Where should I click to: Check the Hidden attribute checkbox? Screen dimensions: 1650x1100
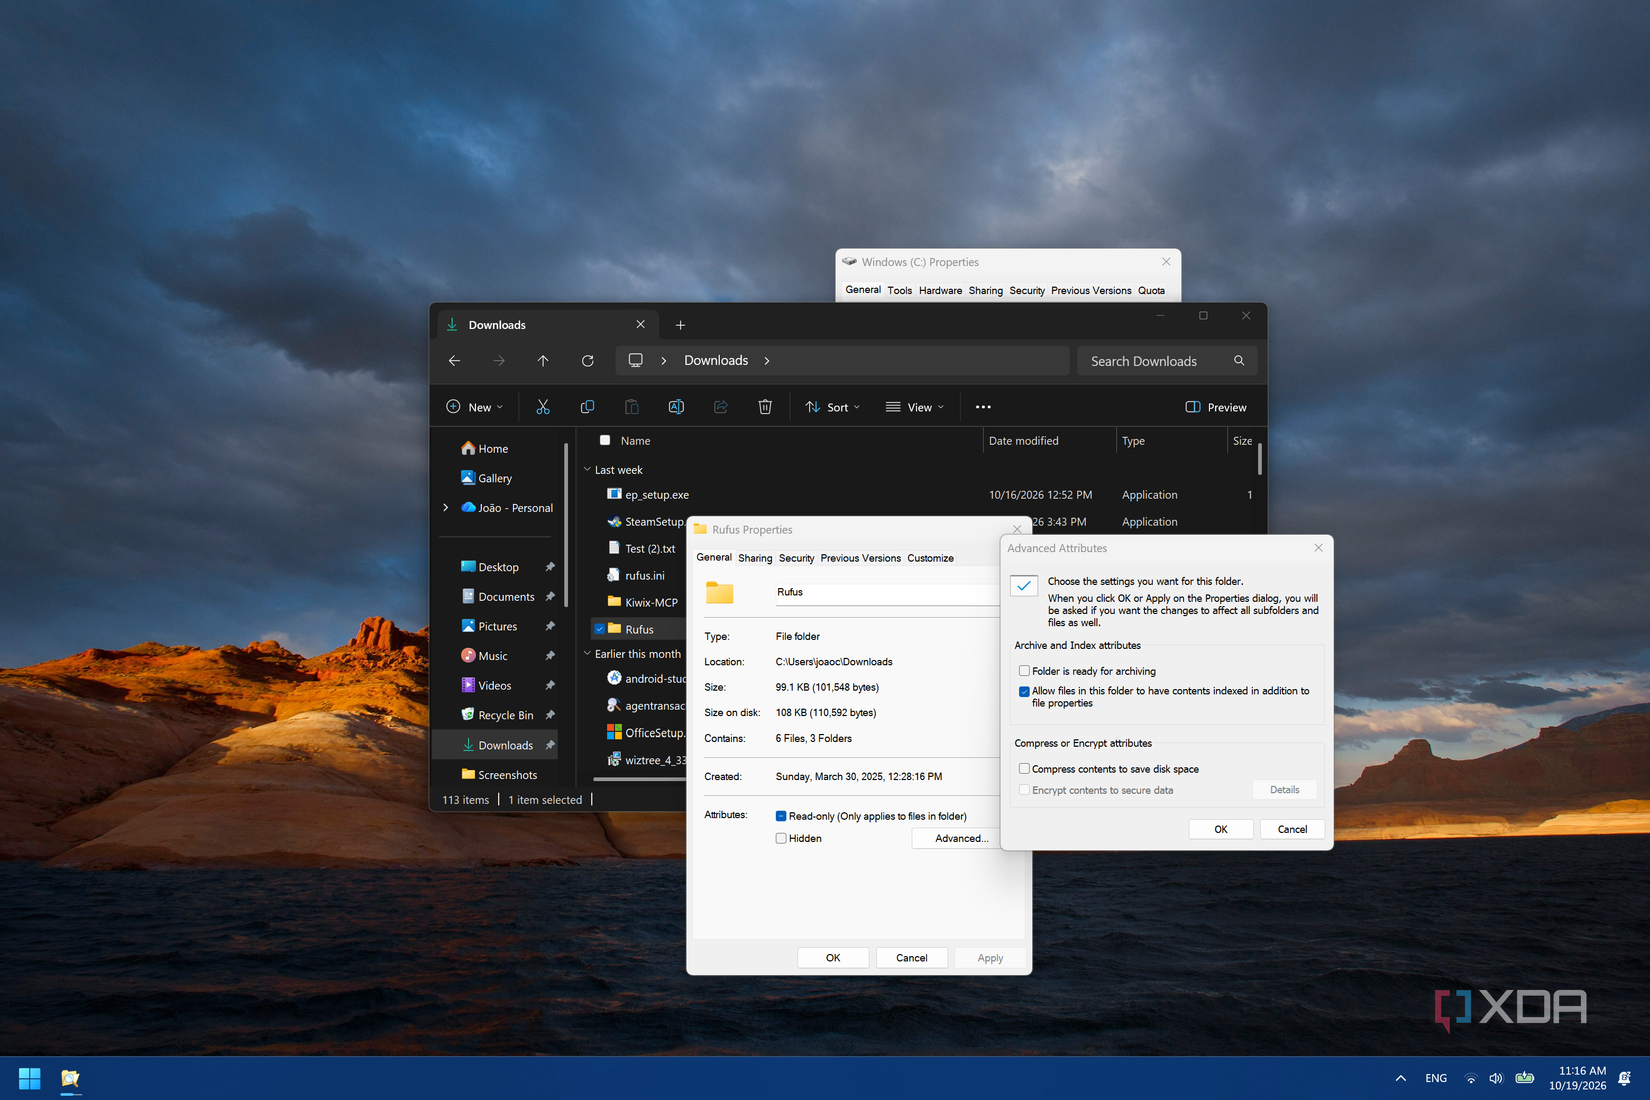[781, 838]
